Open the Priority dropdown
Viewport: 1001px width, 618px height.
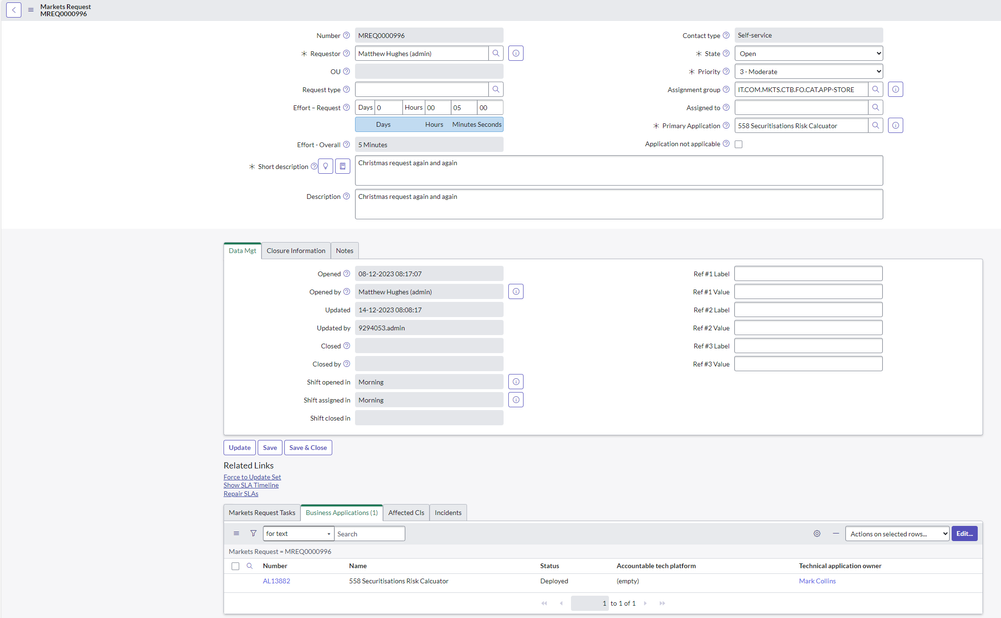click(x=809, y=72)
